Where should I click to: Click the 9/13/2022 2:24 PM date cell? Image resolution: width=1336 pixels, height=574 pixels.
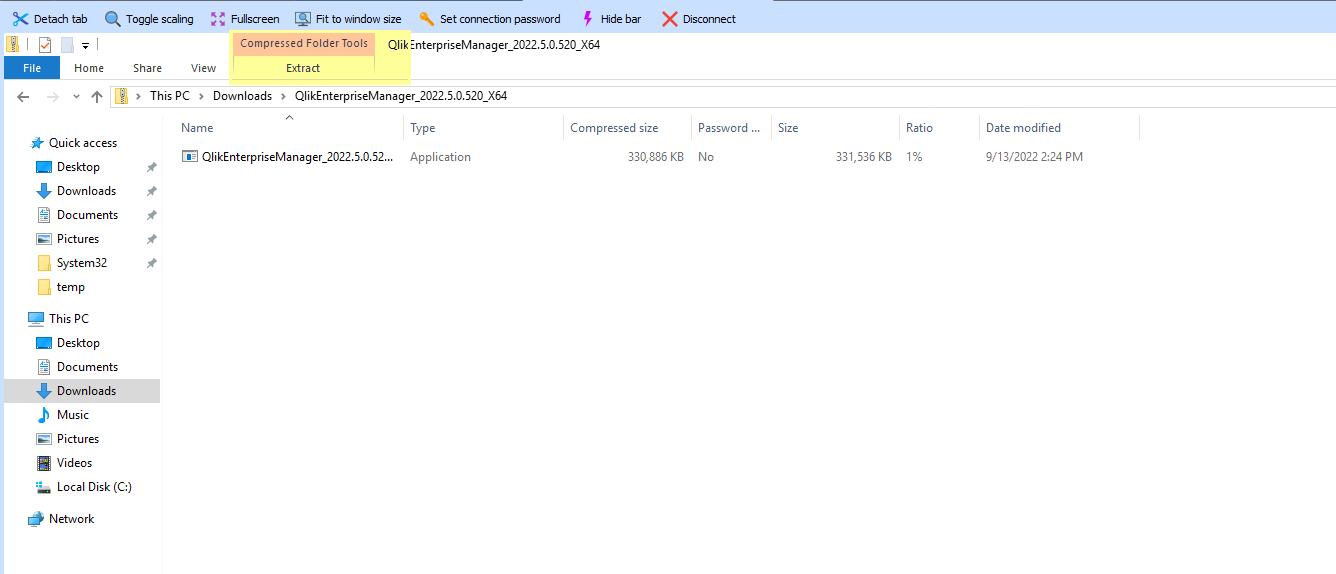(x=1034, y=157)
